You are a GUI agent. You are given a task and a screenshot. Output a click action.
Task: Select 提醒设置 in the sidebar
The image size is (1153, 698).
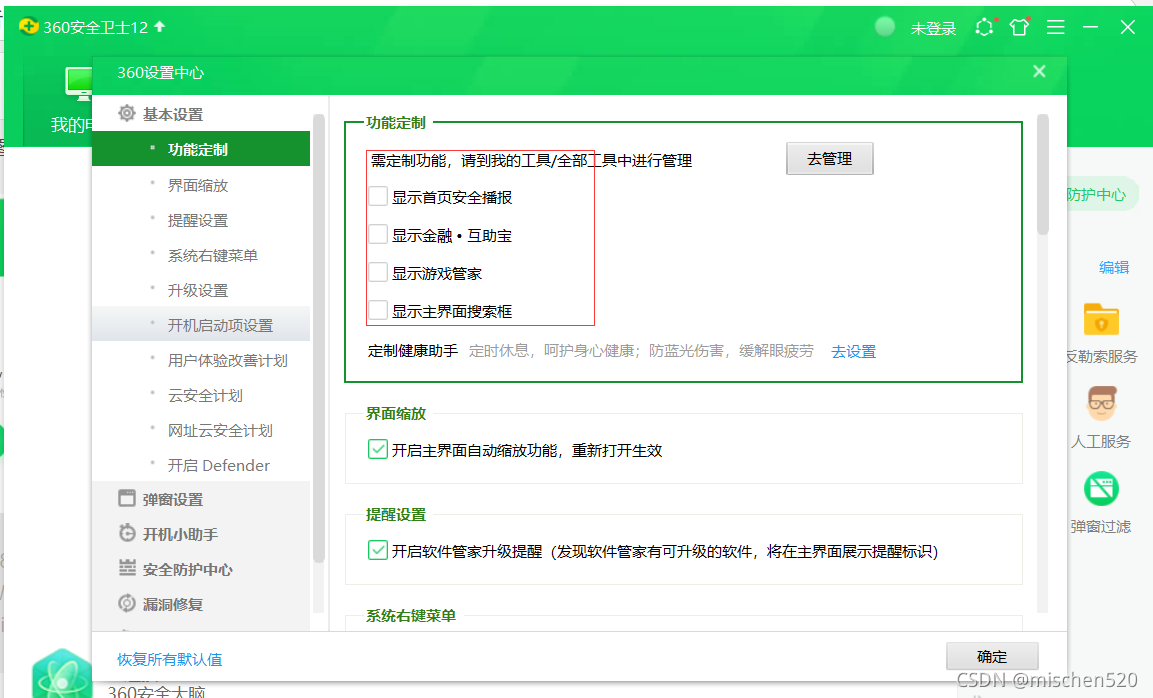201,220
